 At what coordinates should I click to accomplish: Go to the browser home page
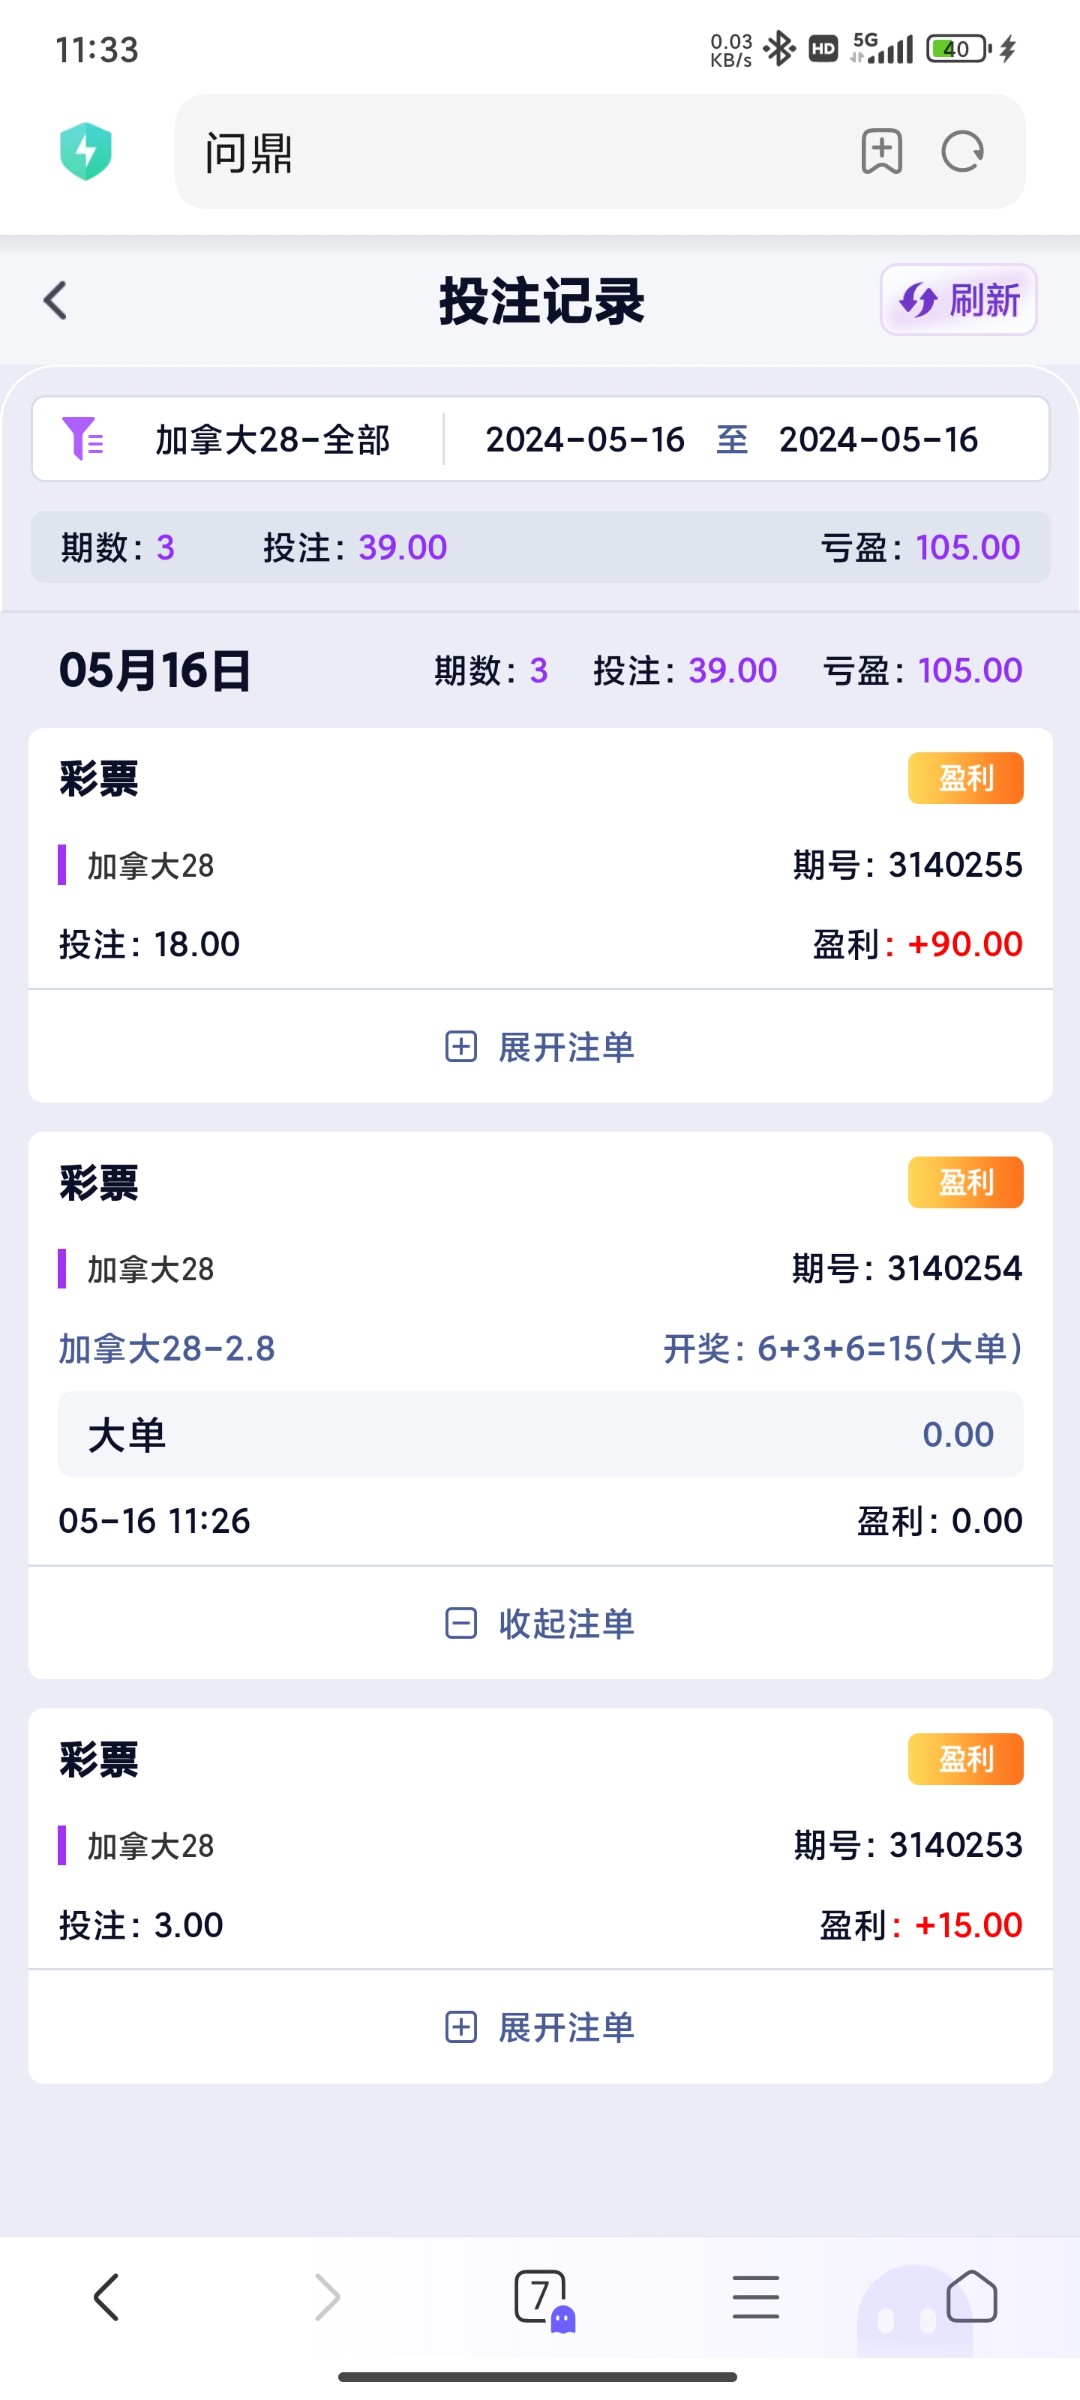click(x=971, y=2297)
